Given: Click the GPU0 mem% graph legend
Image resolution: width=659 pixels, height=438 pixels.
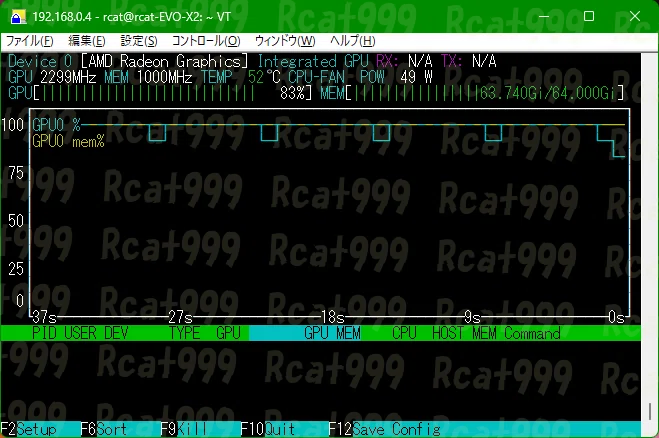Looking at the screenshot, I should pos(68,141).
